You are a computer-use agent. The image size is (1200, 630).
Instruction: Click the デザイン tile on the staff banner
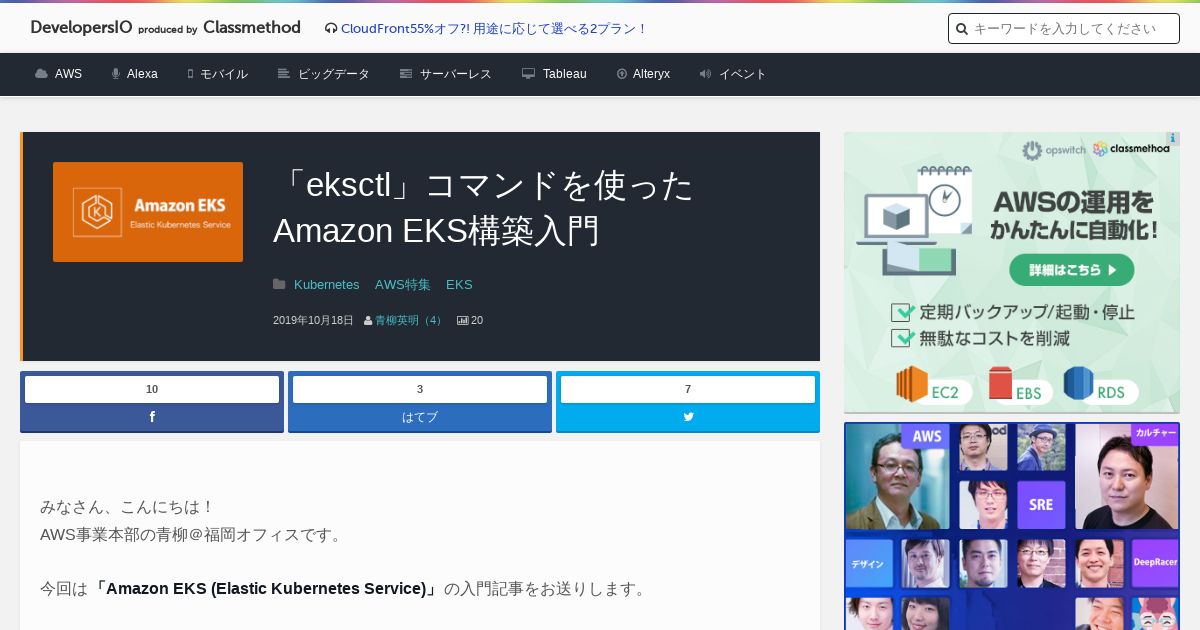868,564
